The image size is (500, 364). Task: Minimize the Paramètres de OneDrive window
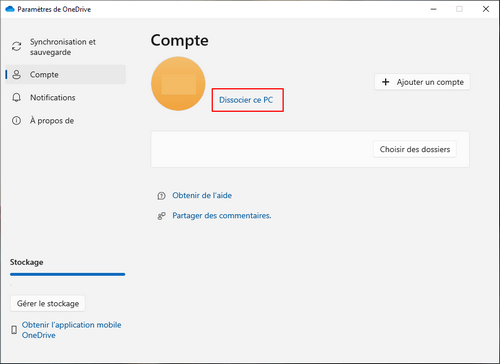click(x=433, y=9)
